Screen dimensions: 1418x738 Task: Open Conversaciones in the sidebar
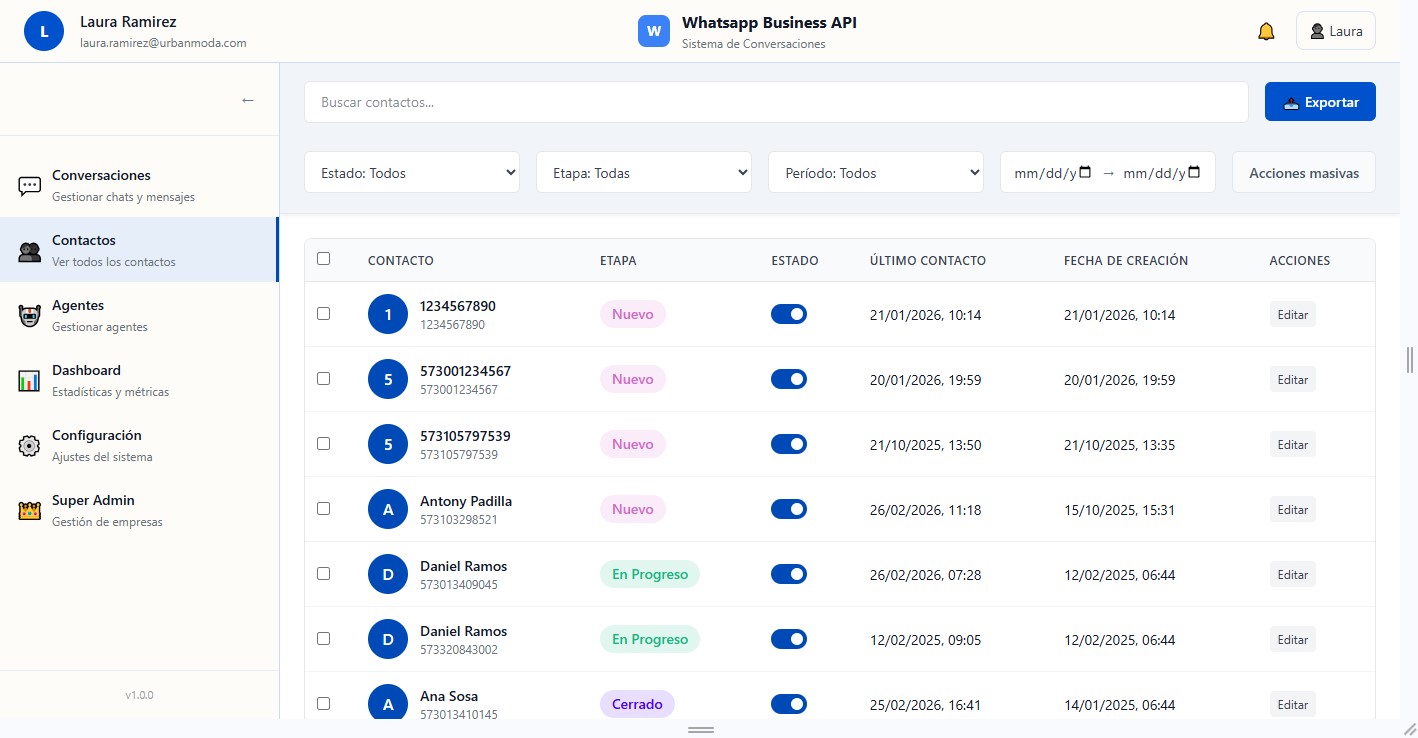click(139, 185)
